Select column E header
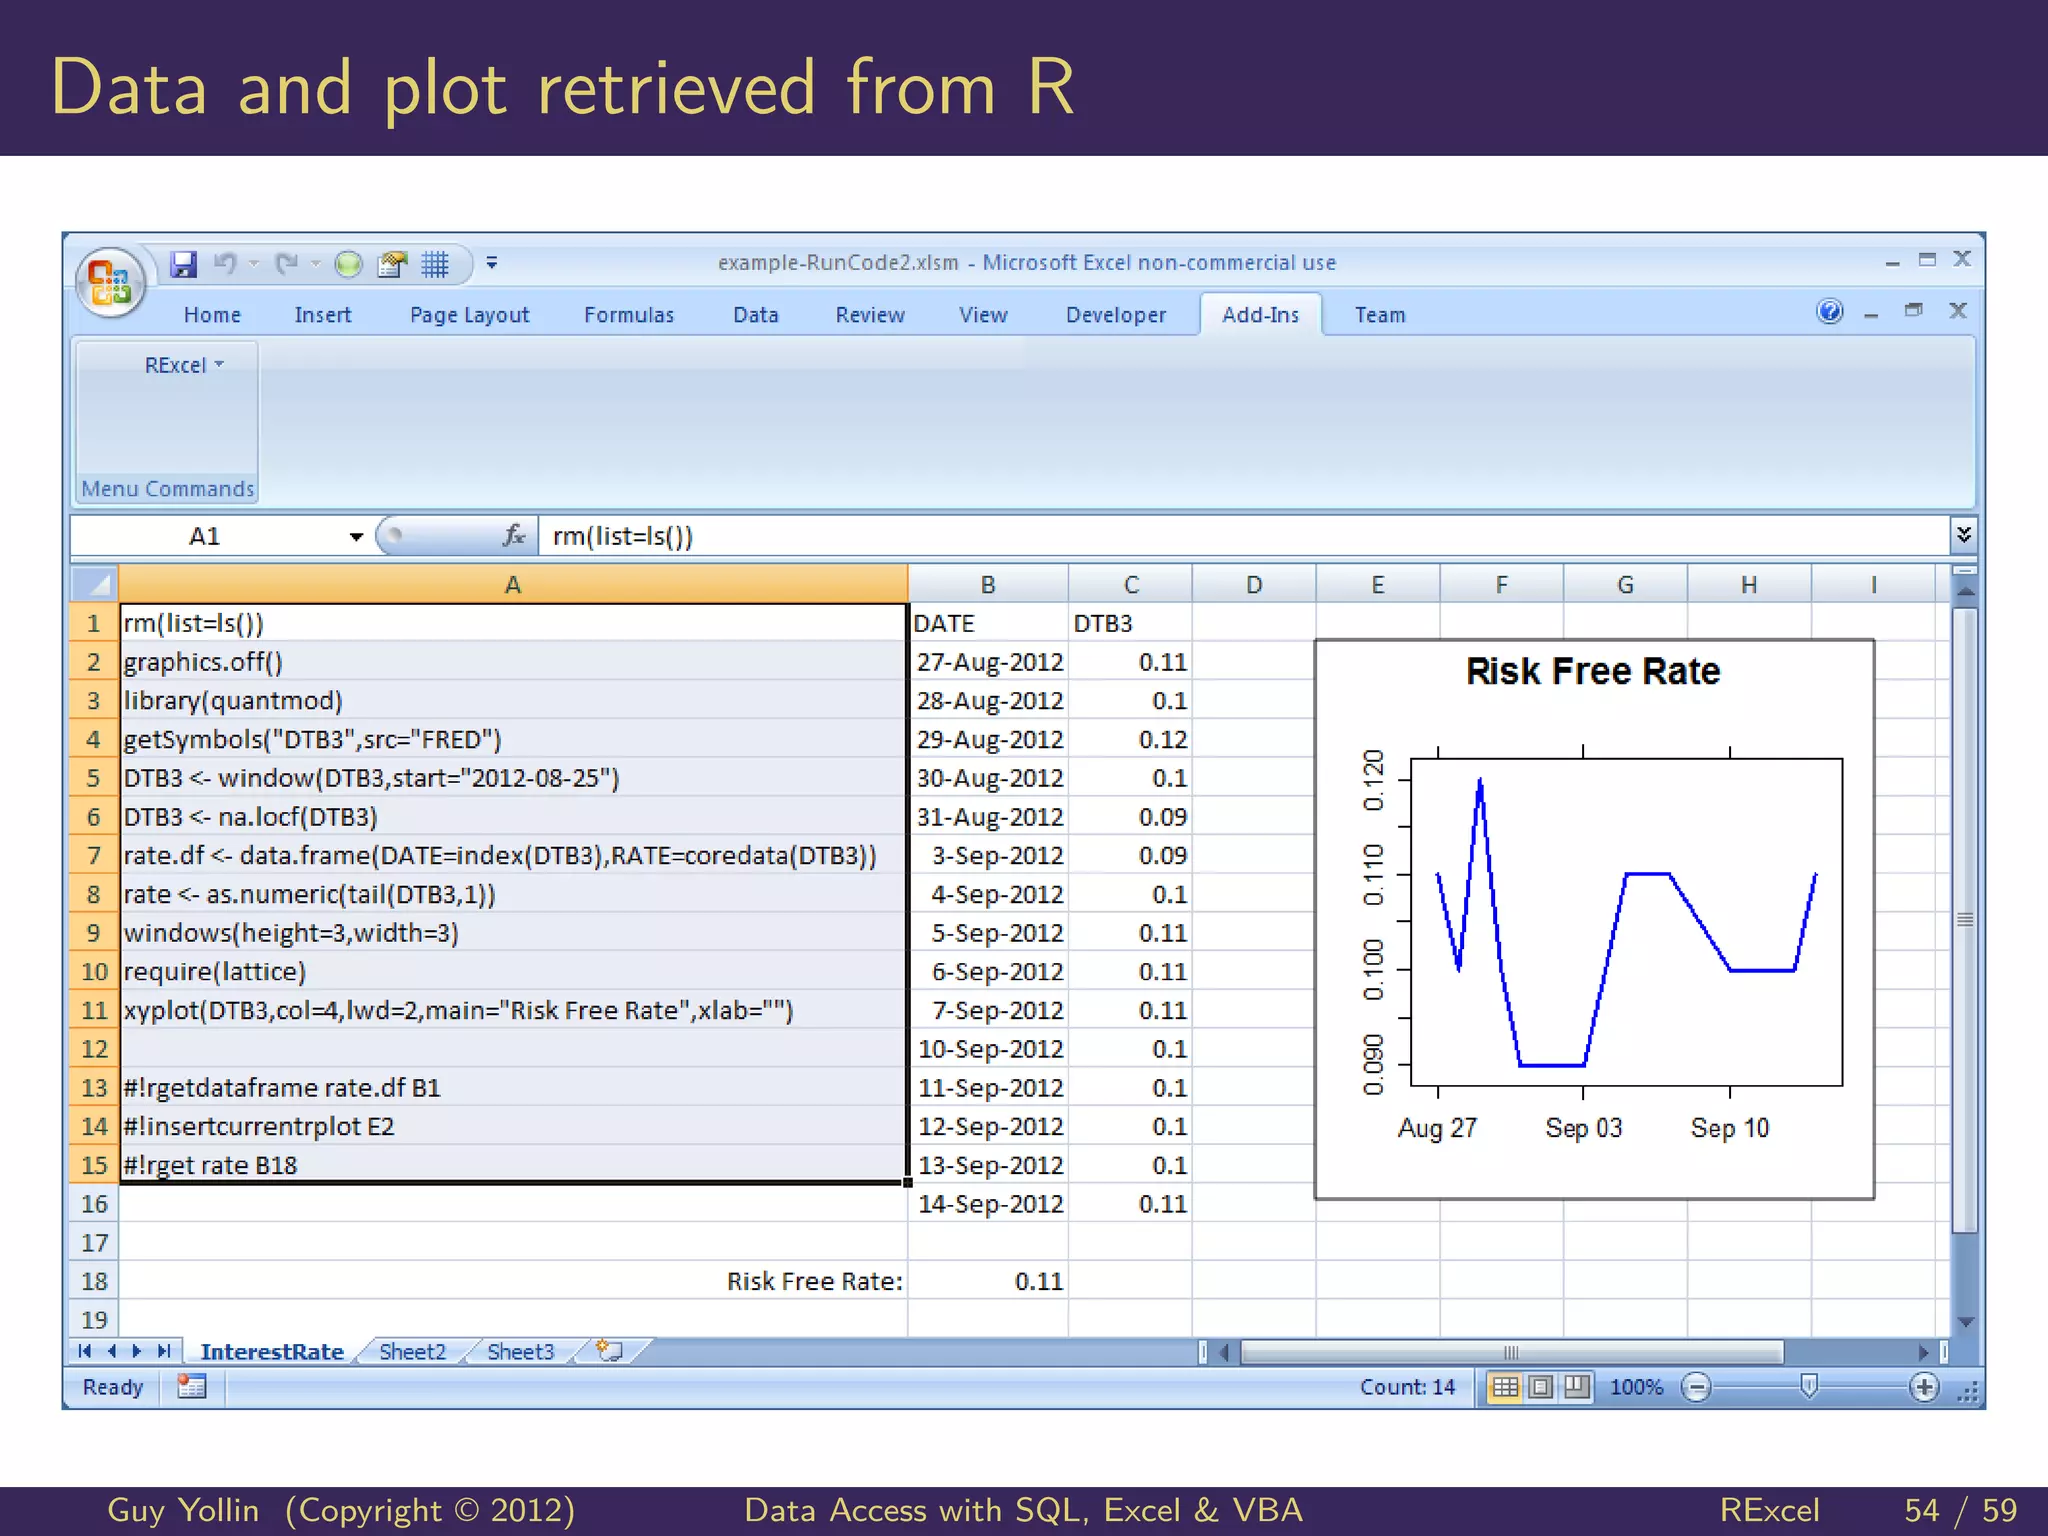 pyautogui.click(x=1378, y=584)
